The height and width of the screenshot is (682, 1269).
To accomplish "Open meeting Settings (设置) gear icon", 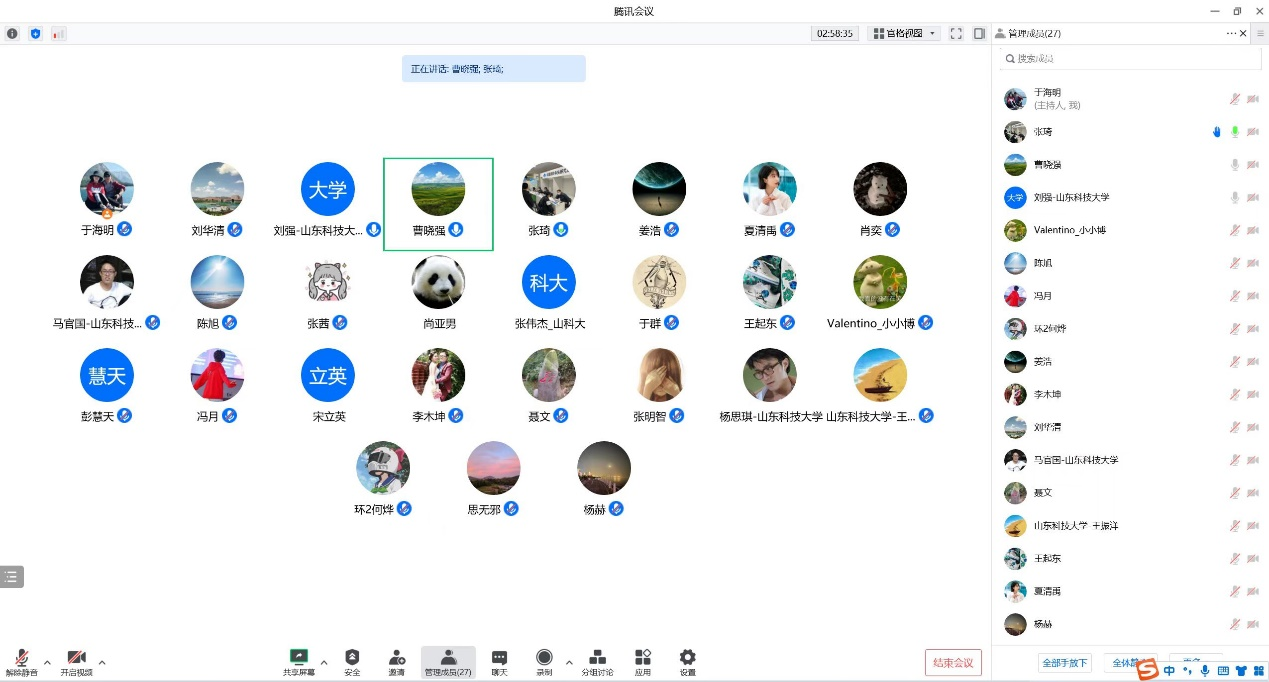I will tap(687, 660).
